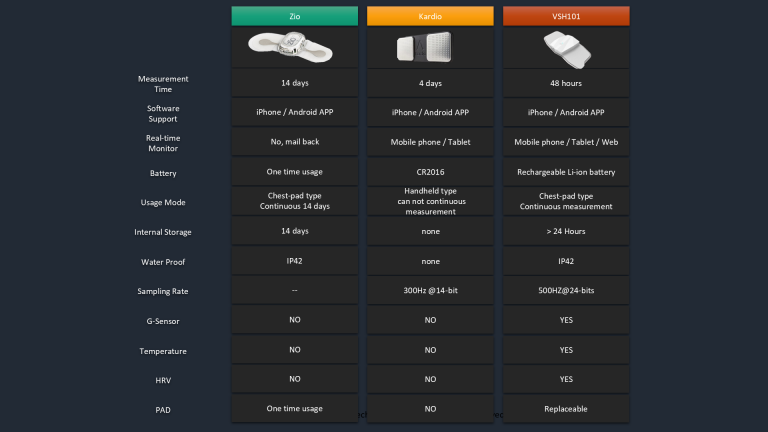Click the Zio device image
The image size is (768, 432).
click(294, 46)
